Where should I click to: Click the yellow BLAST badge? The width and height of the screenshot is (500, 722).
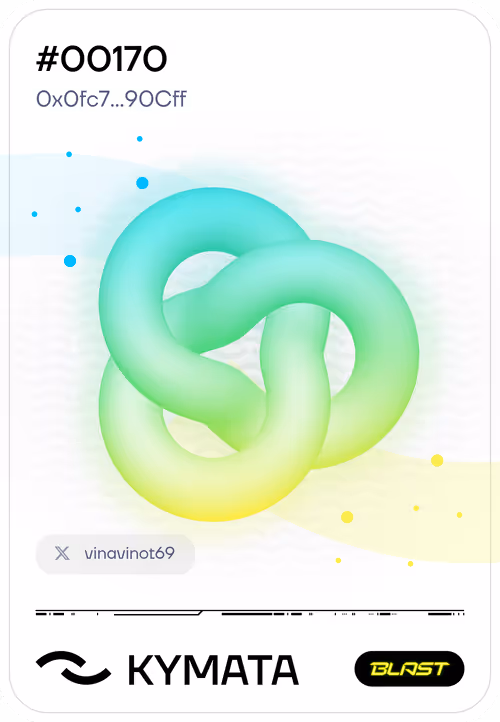(x=409, y=669)
